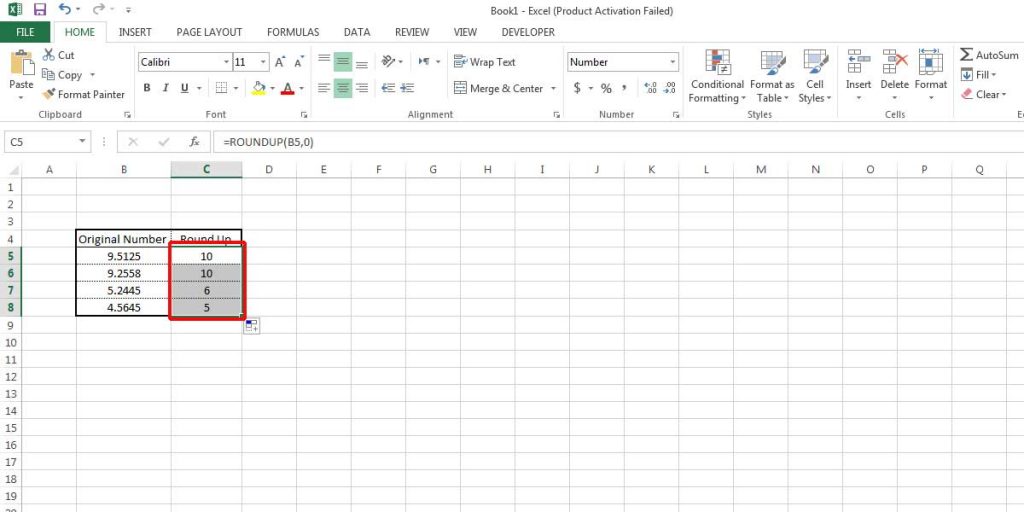Open Cell Styles gallery
1024x512 pixels.
pos(815,76)
